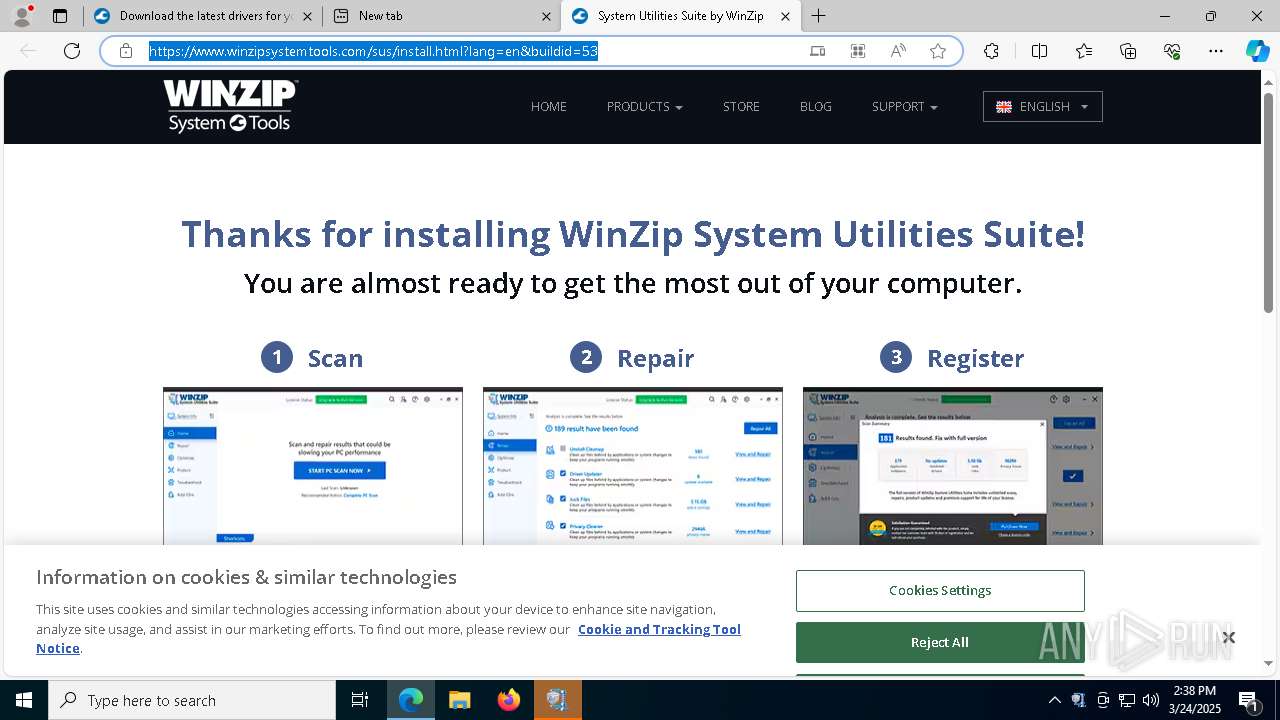Open the Collections icon
The image size is (1280, 720).
pos(1128,51)
